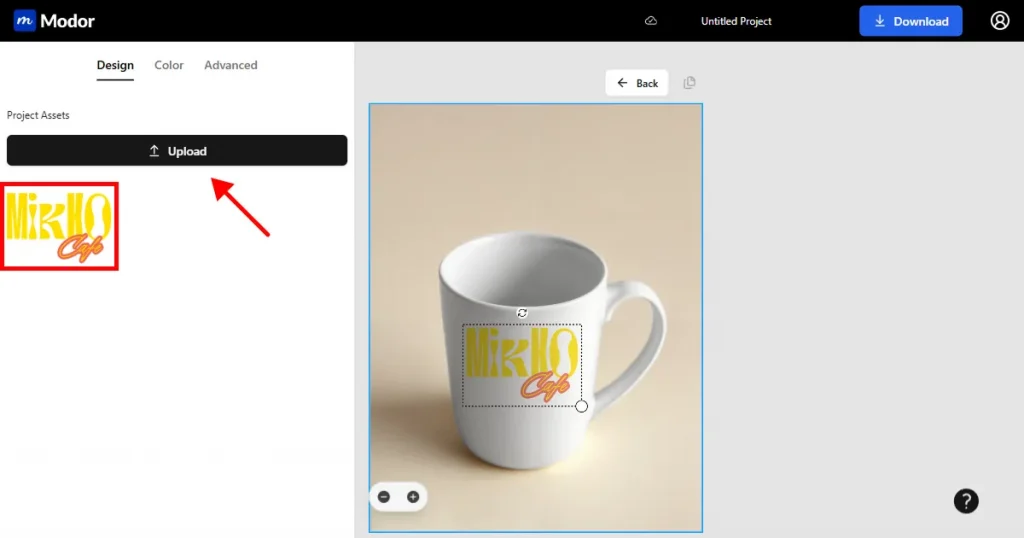Image resolution: width=1024 pixels, height=538 pixels.
Task: Go back with the Back button
Action: click(x=637, y=83)
